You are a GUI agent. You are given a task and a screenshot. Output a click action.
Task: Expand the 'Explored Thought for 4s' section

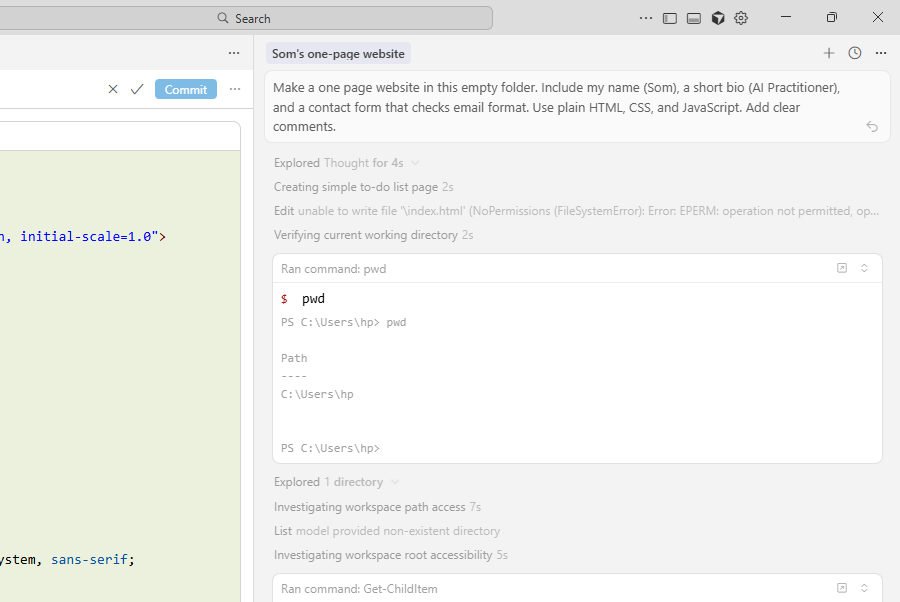tap(415, 163)
